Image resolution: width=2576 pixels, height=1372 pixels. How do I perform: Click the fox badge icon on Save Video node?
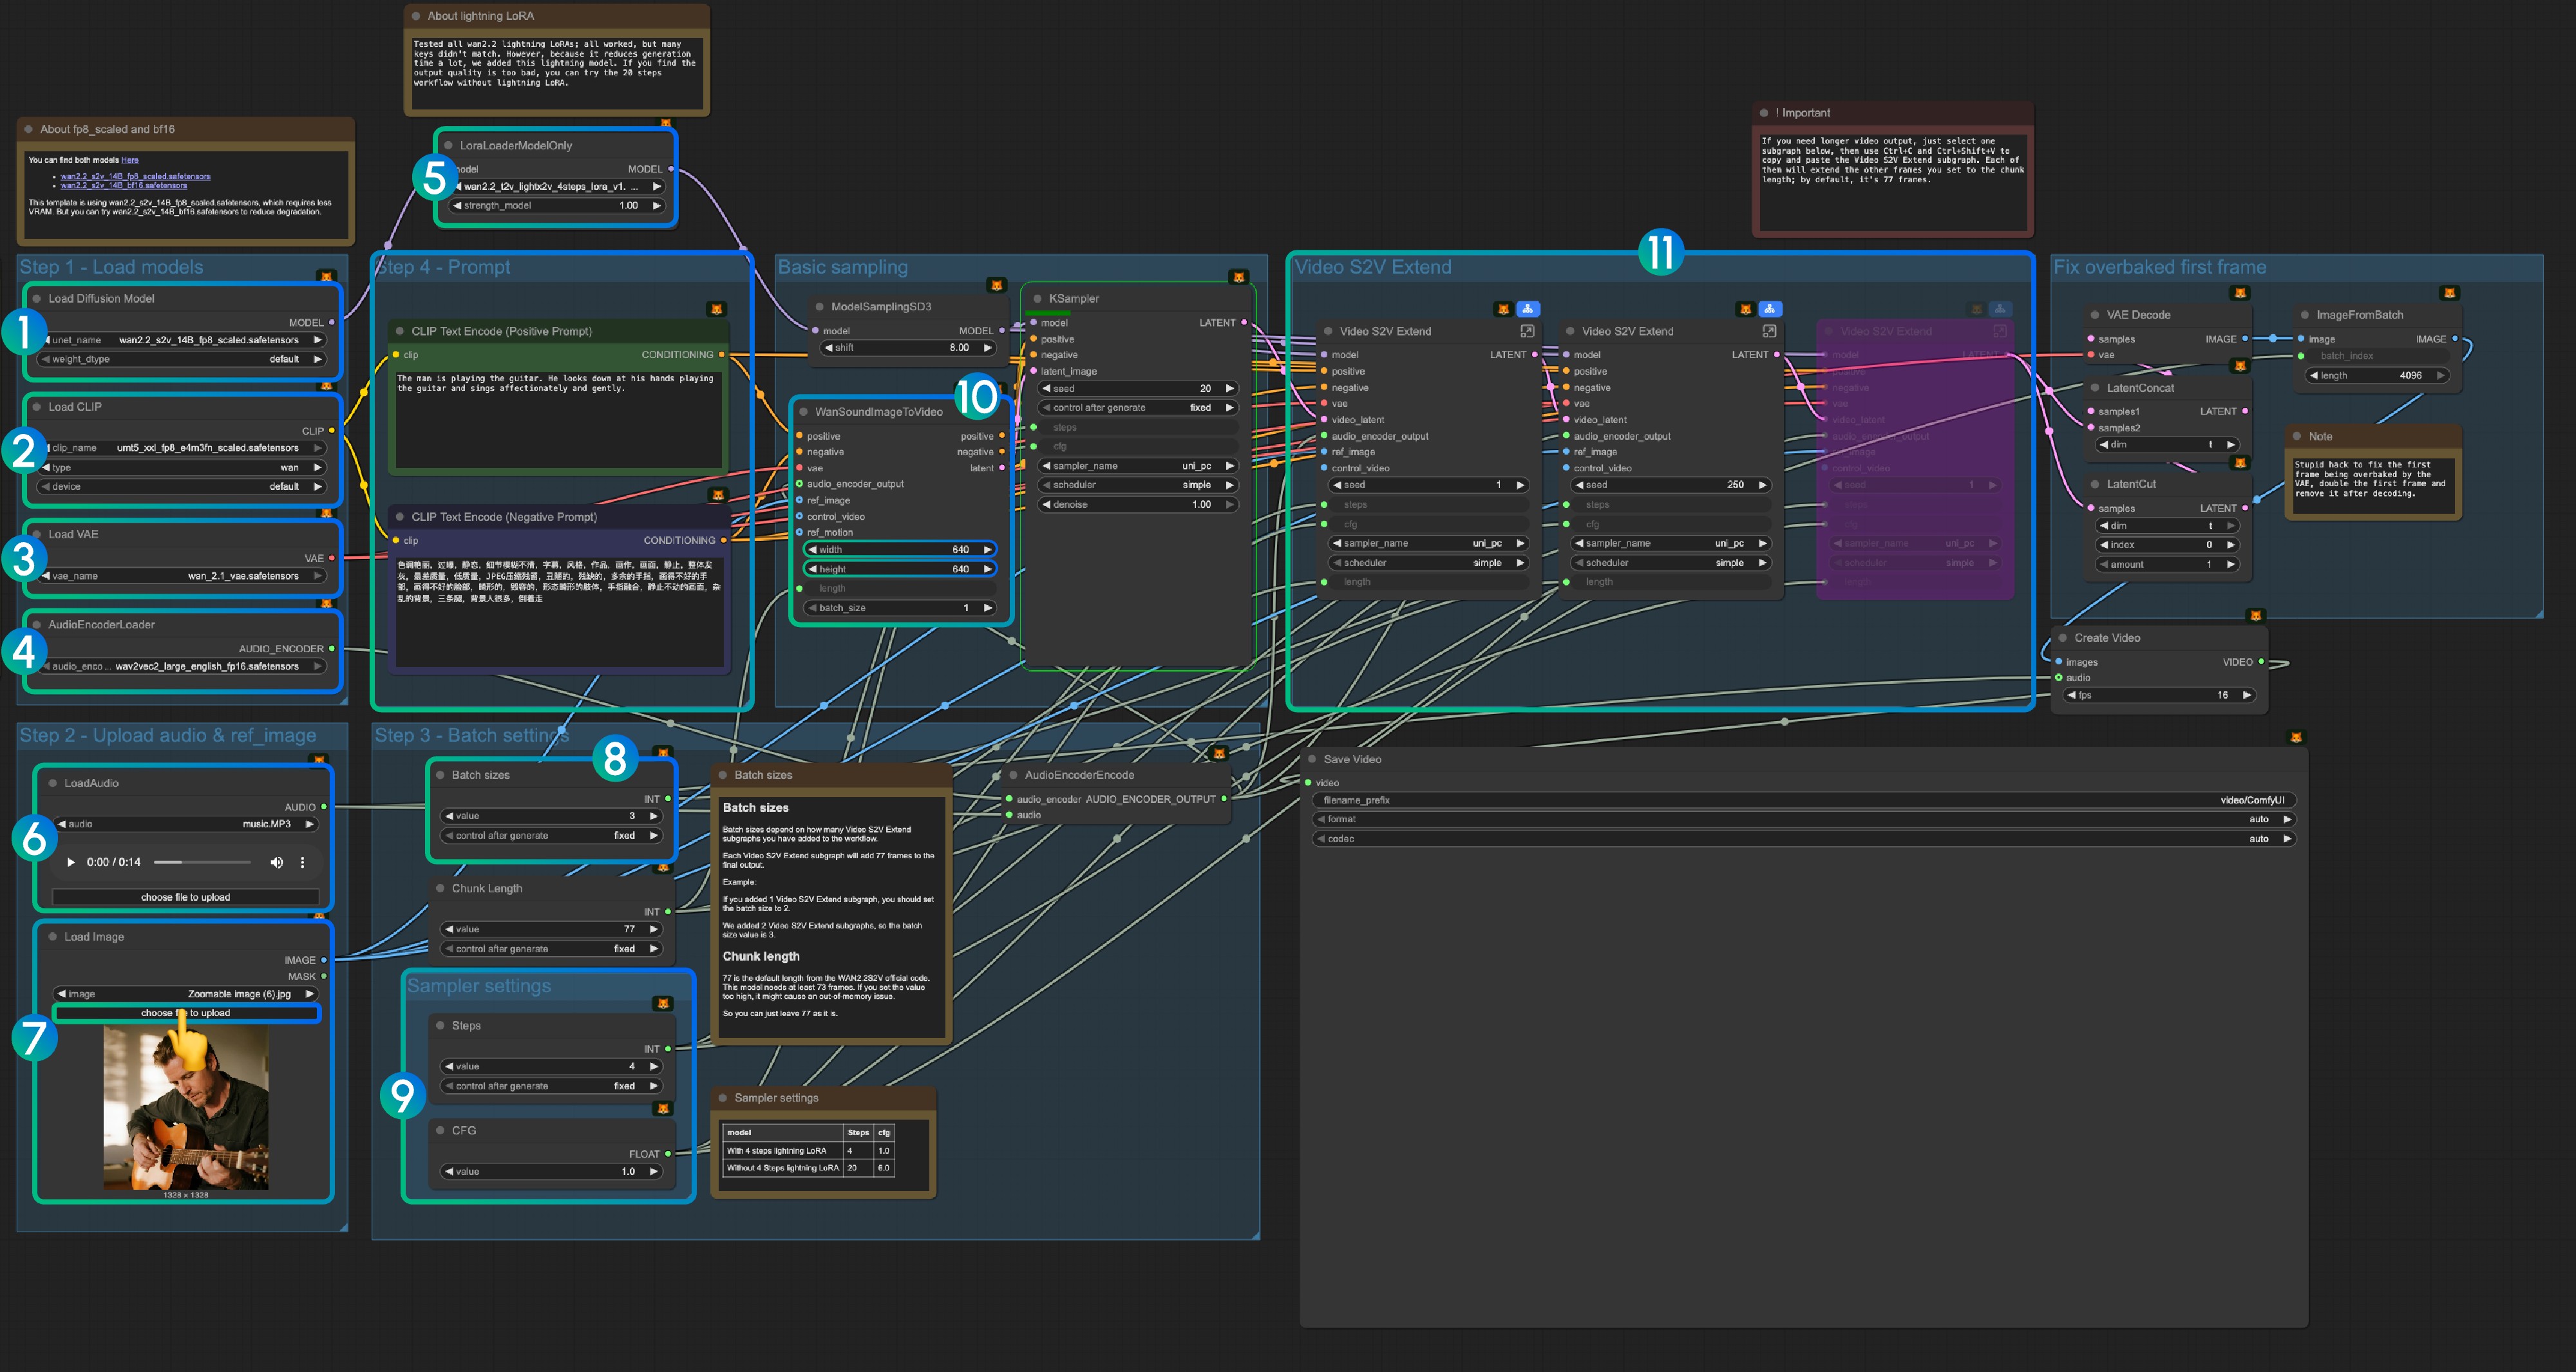pos(2295,737)
